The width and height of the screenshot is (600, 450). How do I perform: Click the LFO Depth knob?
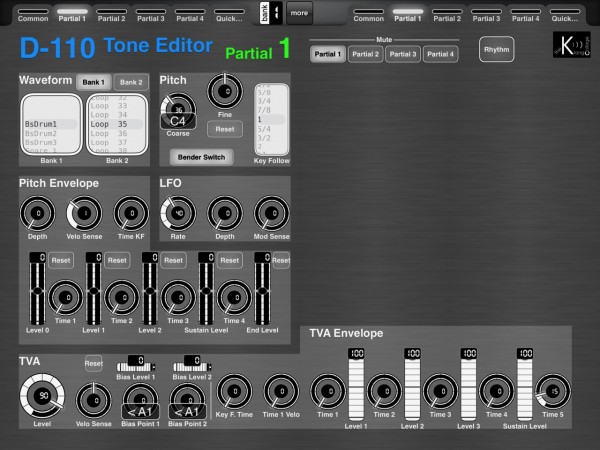[x=225, y=214]
